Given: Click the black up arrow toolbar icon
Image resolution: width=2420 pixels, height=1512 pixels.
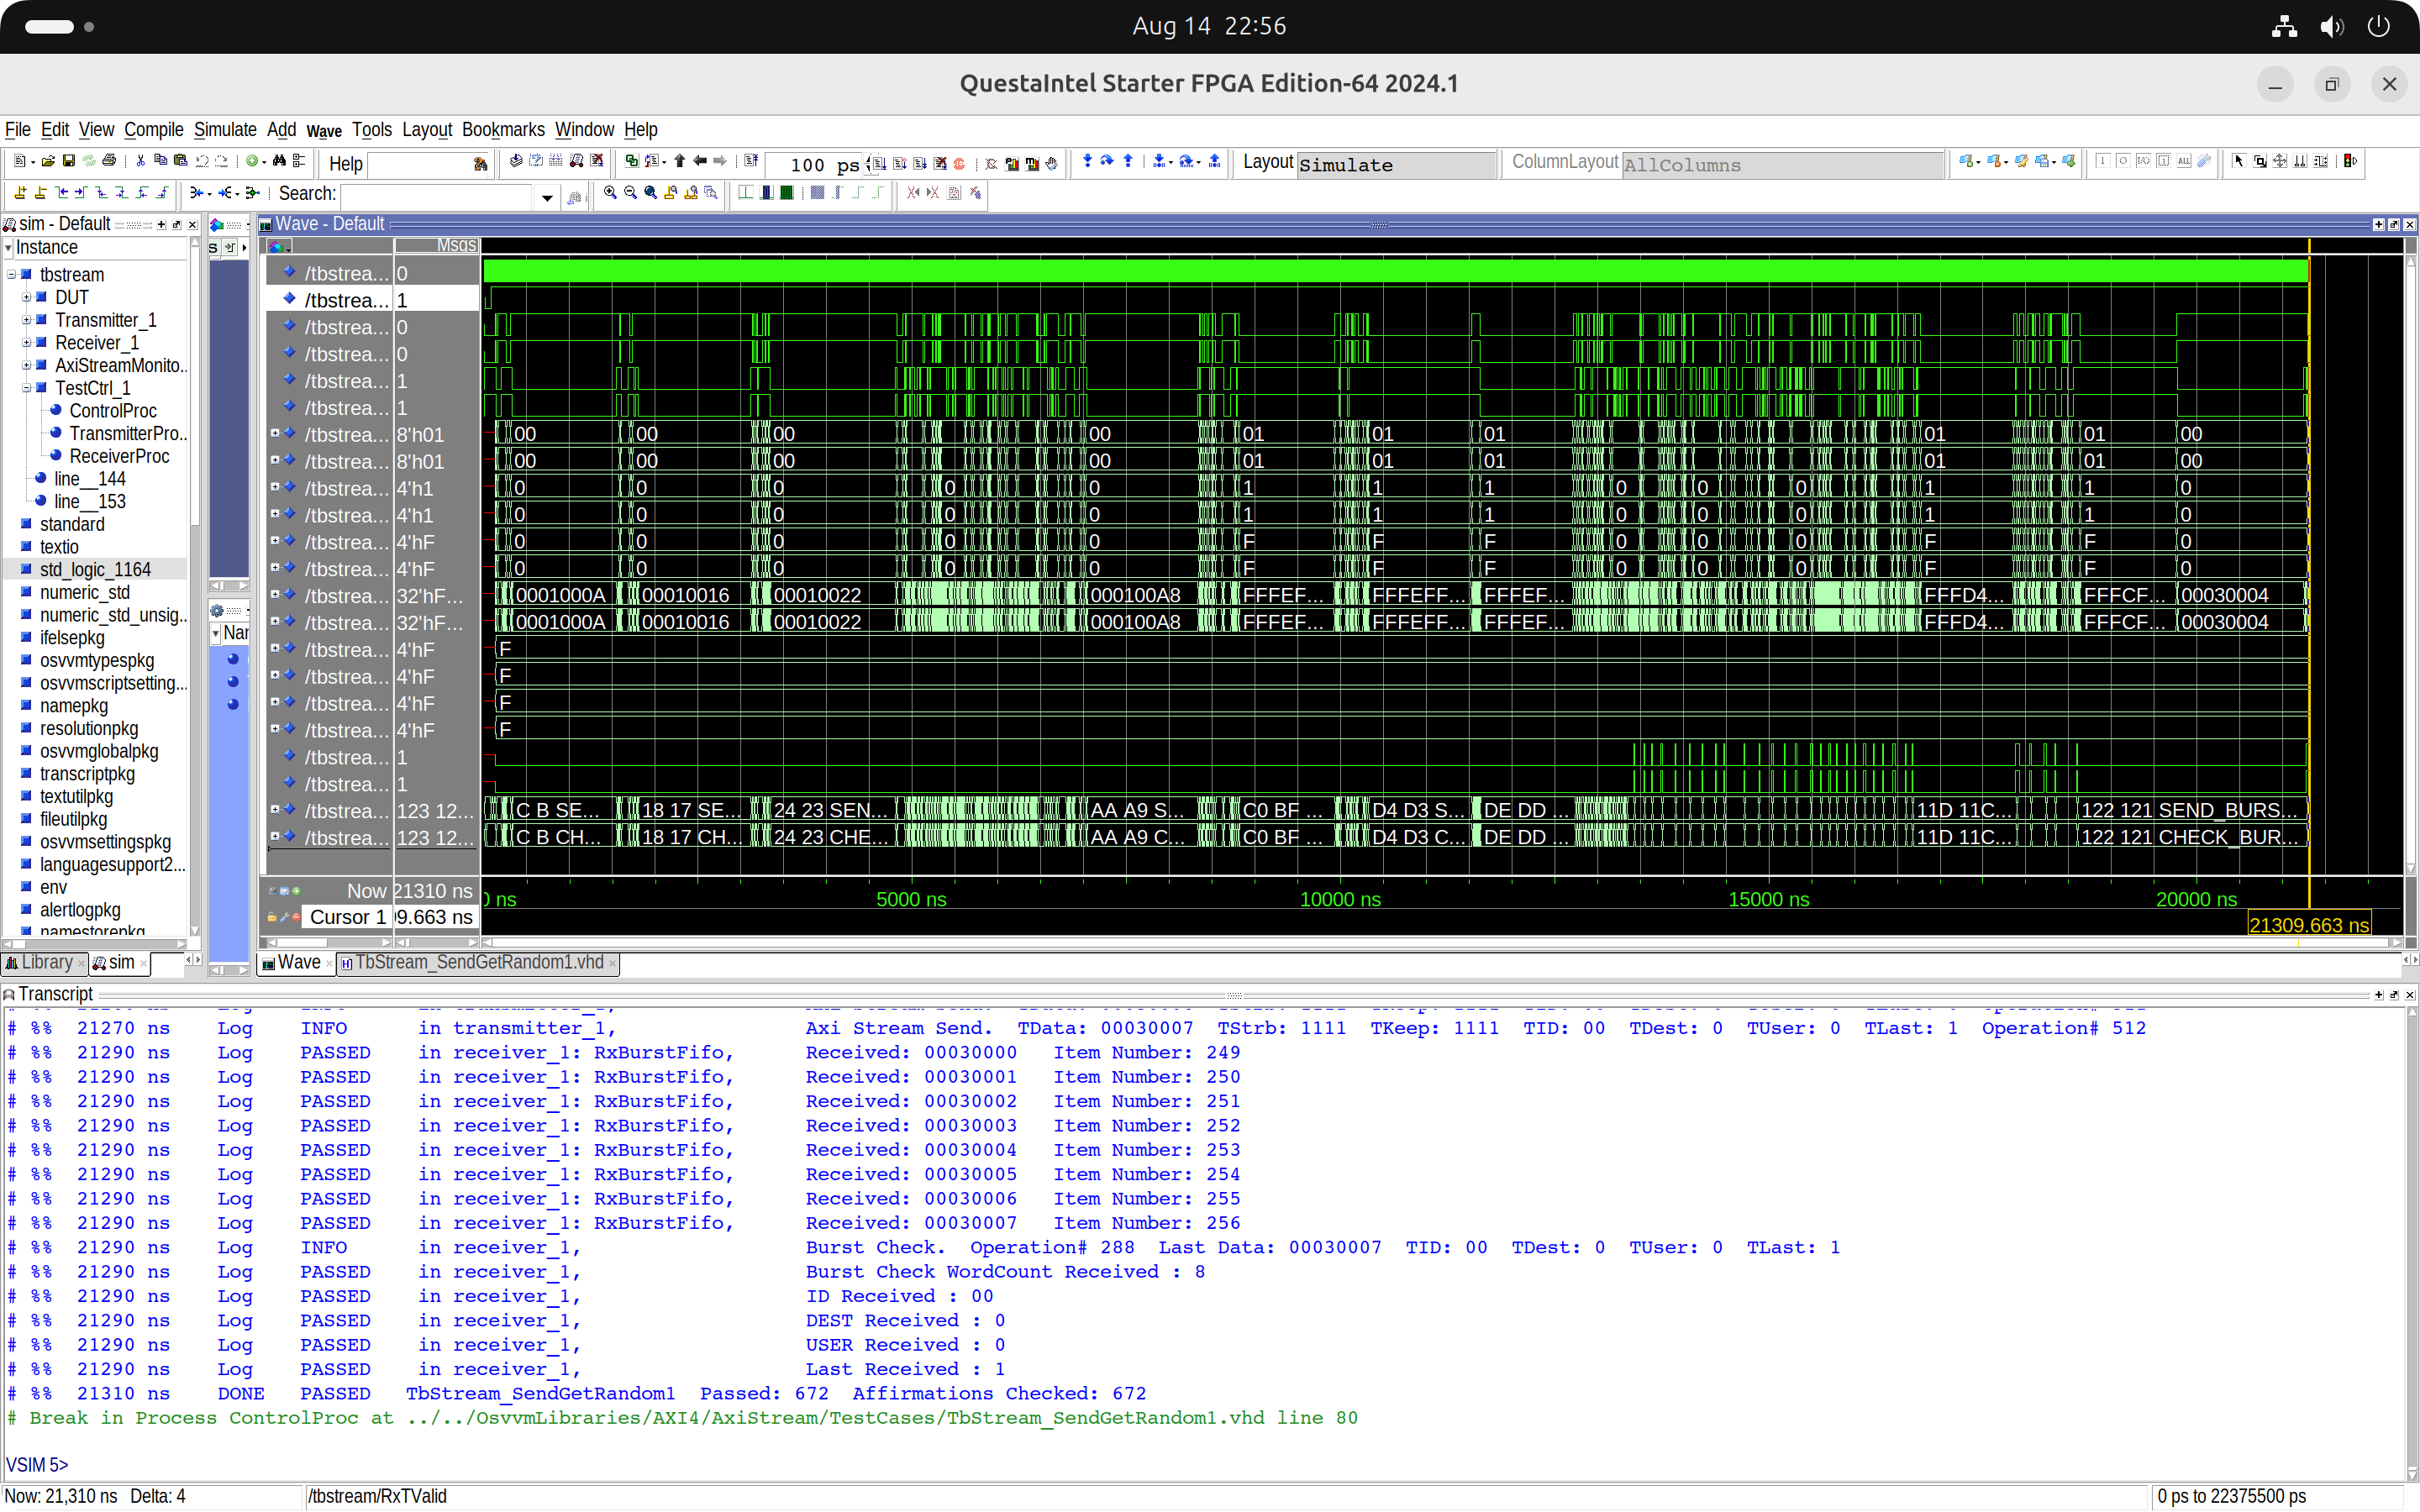Looking at the screenshot, I should point(679,161).
